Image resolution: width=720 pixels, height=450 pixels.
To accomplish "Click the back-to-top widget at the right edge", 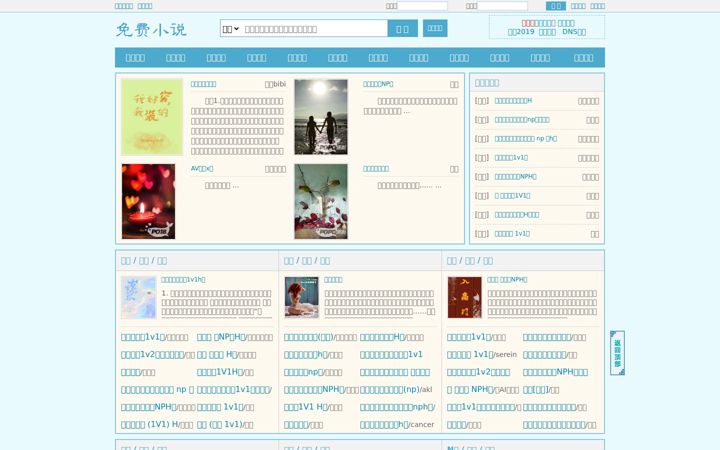I will click(x=617, y=353).
